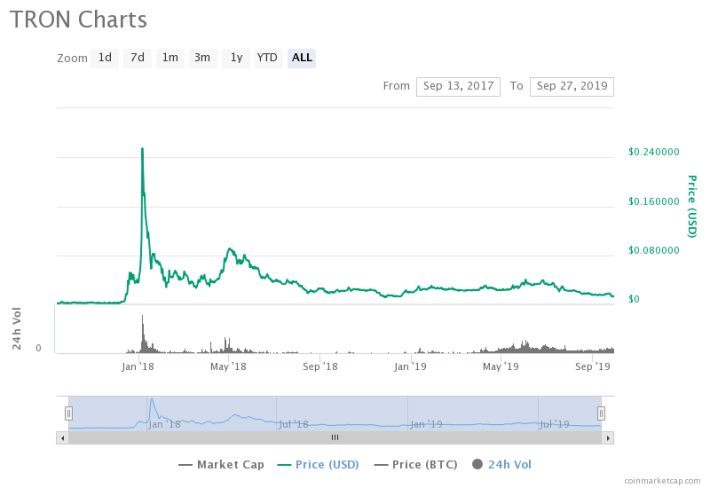Click the navigator scroll left arrow
Viewport: 710px width, 488px height.
point(62,438)
